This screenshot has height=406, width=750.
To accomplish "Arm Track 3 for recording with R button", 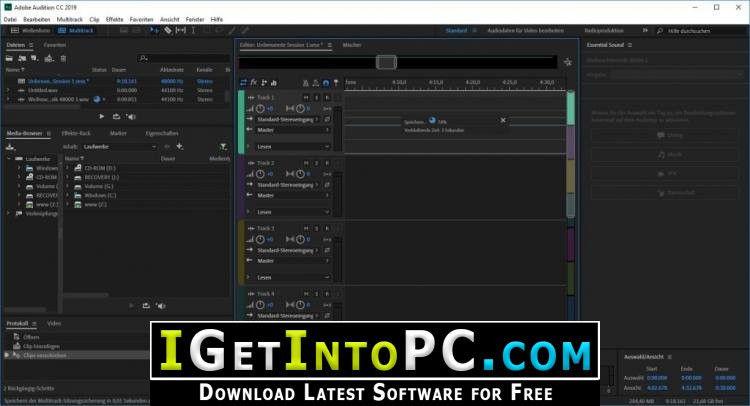I will click(327, 229).
